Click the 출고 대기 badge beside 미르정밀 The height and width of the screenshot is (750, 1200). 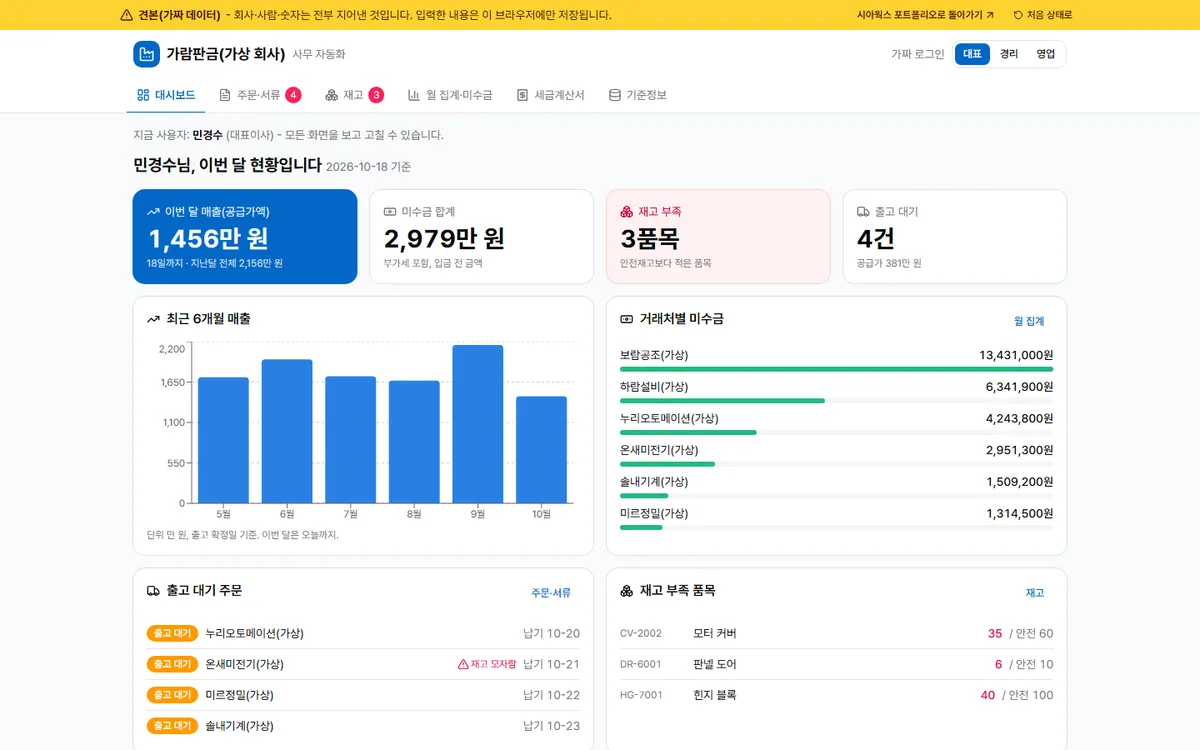click(172, 695)
